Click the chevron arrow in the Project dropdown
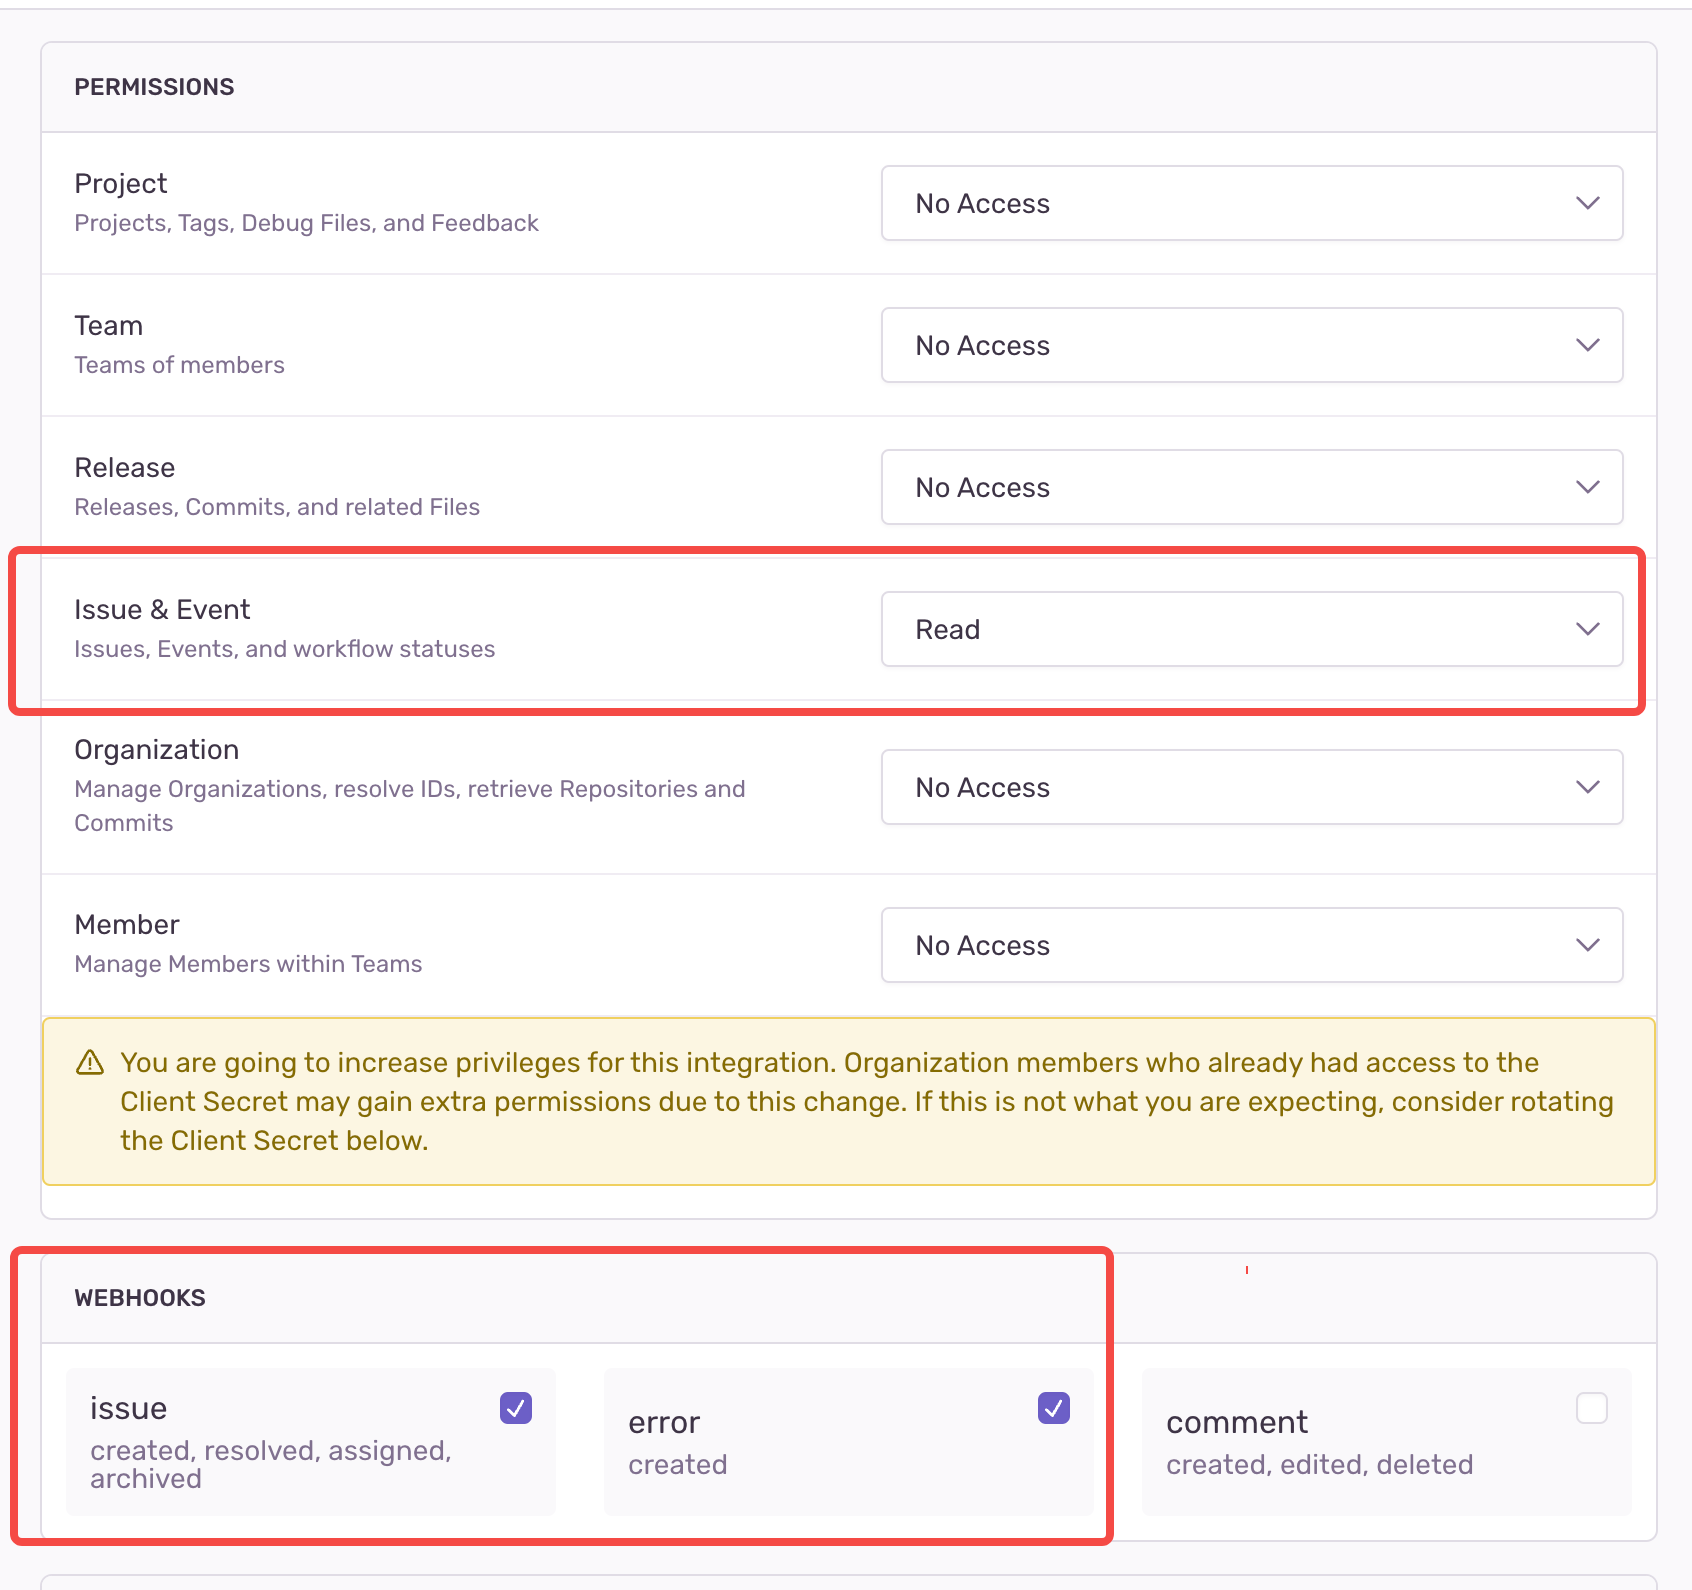This screenshot has width=1692, height=1590. (1587, 203)
